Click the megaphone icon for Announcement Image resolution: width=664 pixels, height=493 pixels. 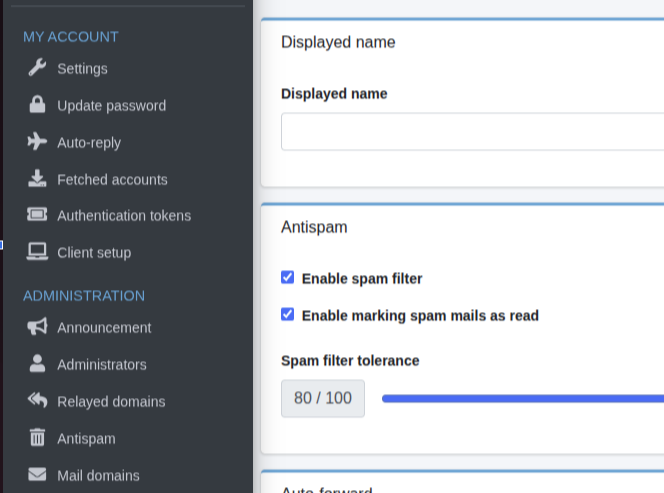coord(37,327)
